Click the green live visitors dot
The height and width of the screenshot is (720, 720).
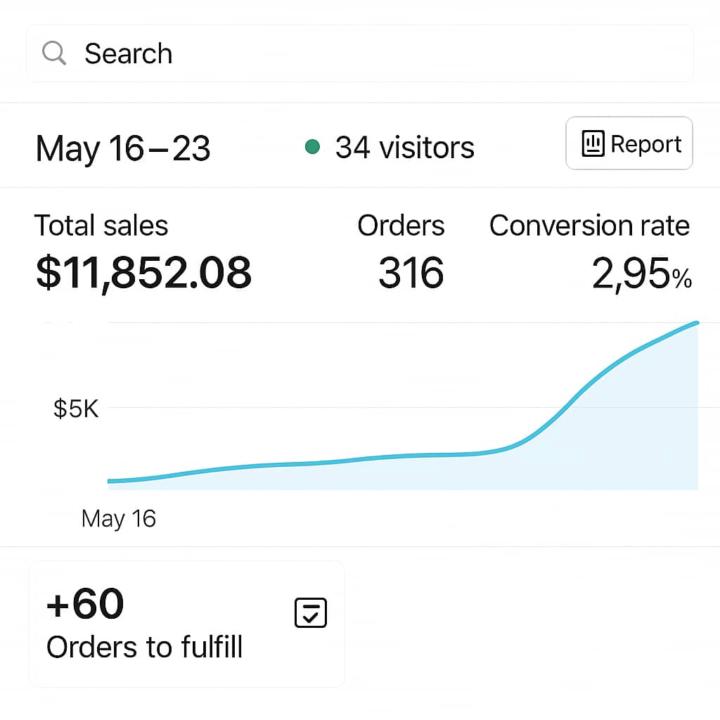[x=312, y=148]
